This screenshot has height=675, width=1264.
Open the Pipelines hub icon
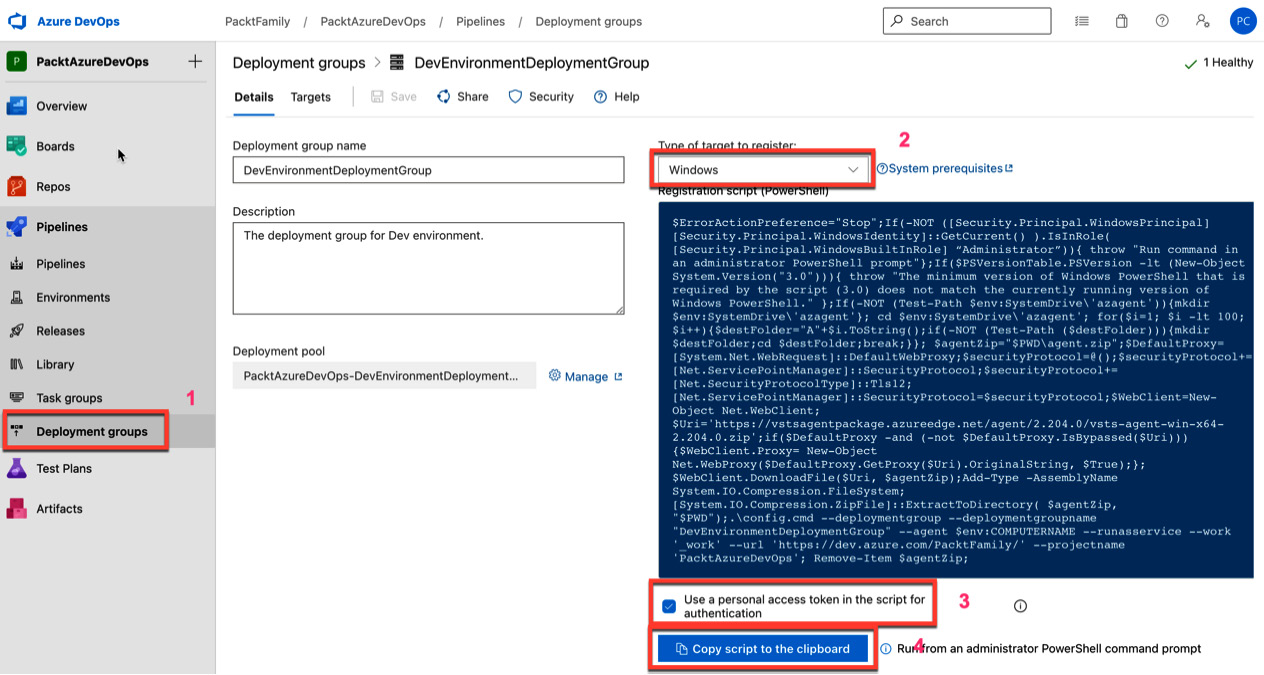pyautogui.click(x=16, y=227)
